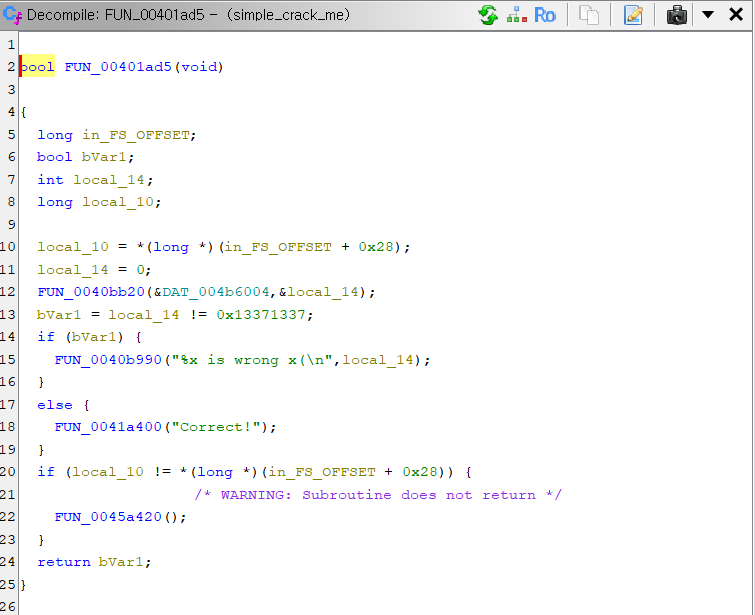Toggle the 'Ro' read-only icon
Viewport: 755px width, 615px height.
pyautogui.click(x=545, y=15)
